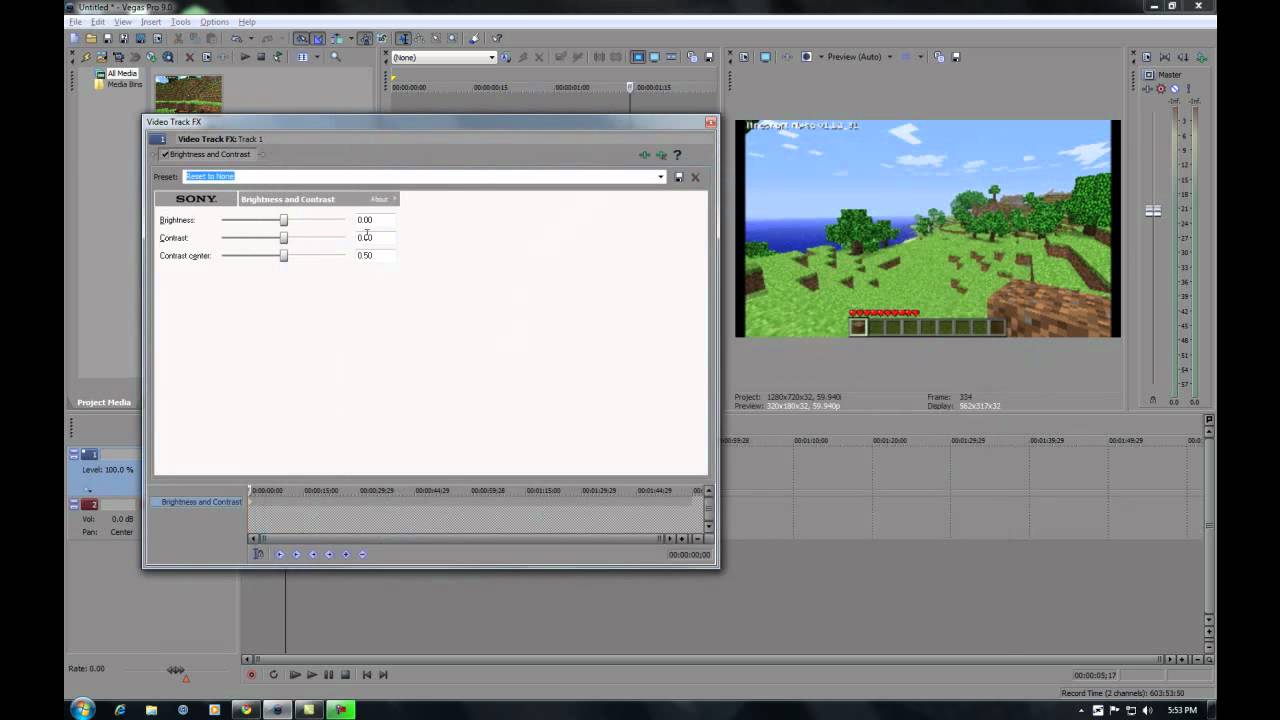Image resolution: width=1280 pixels, height=720 pixels.
Task: Open the File menu
Action: (75, 21)
